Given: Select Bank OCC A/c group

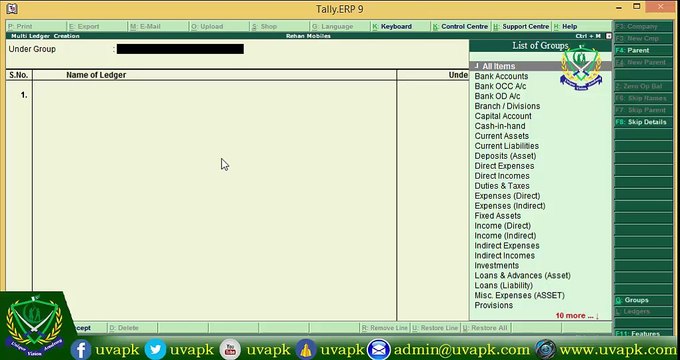Looking at the screenshot, I should pos(500,86).
